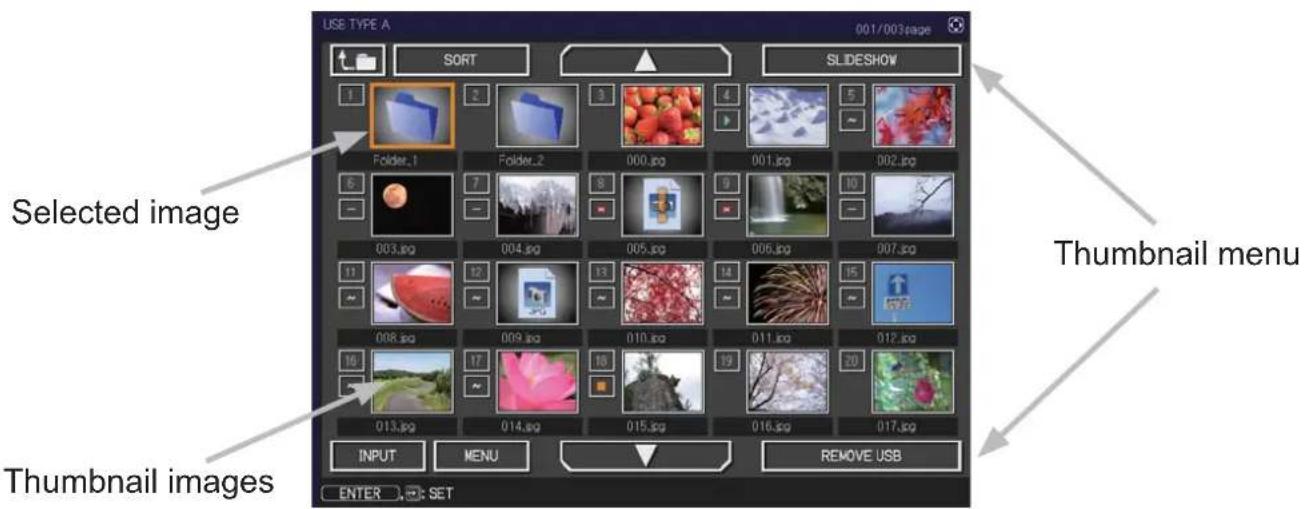Click the red icon beside 006.jpg thumbnail

[x=729, y=209]
